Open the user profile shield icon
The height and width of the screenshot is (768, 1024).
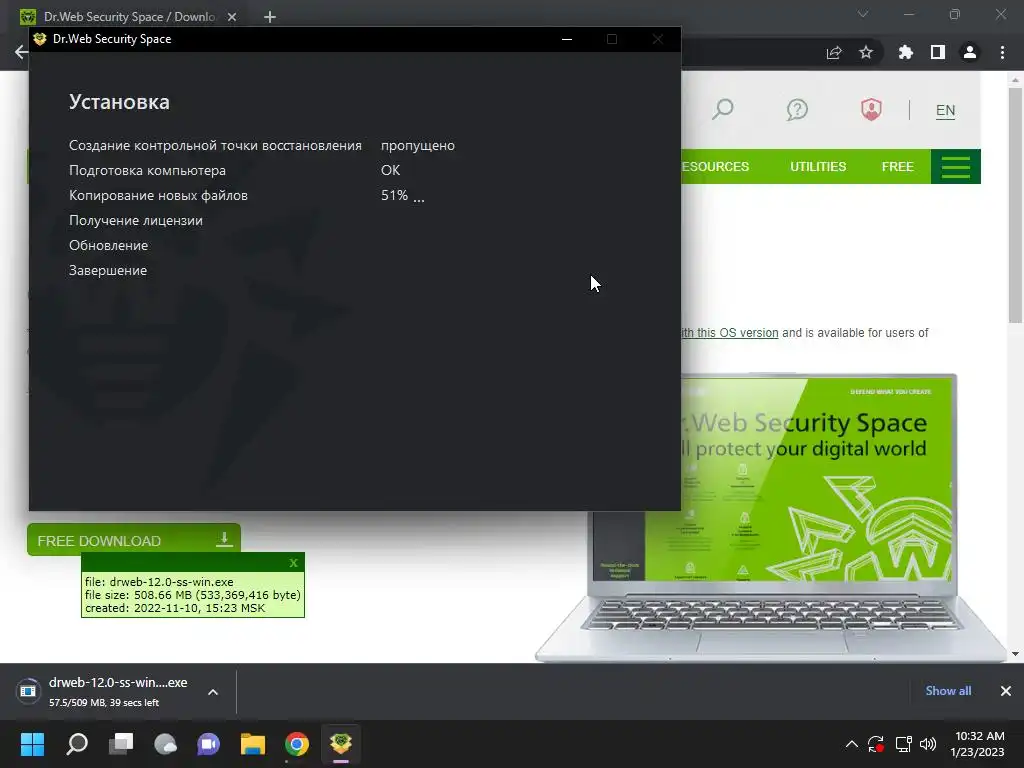pos(871,109)
